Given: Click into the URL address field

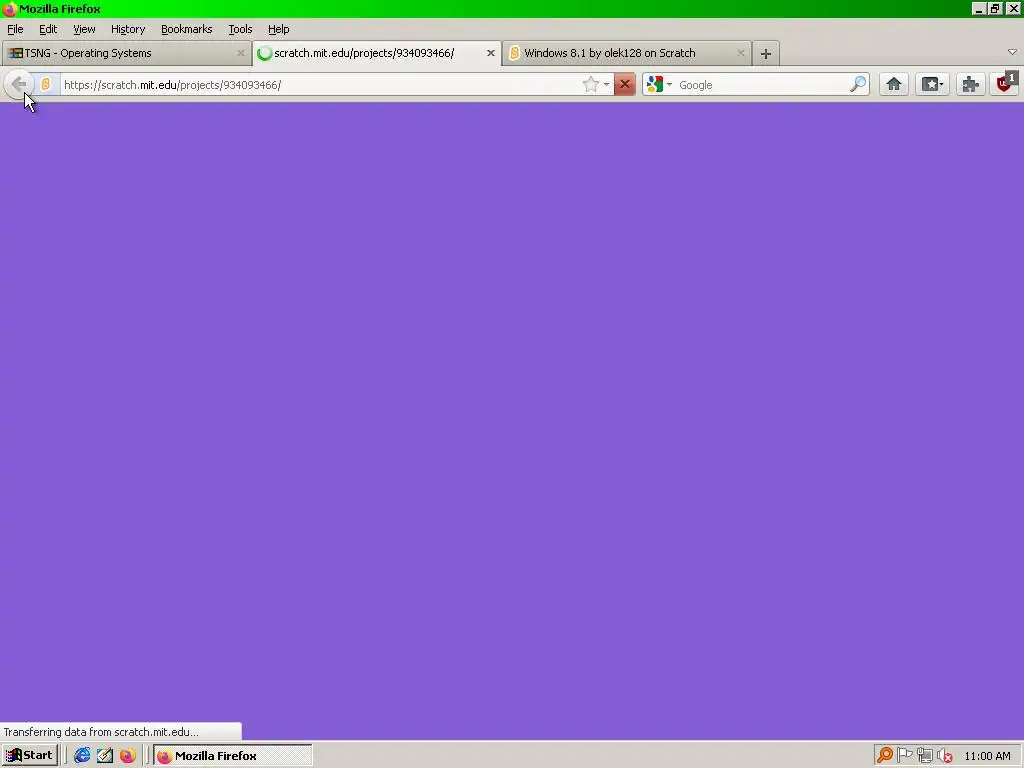Looking at the screenshot, I should pyautogui.click(x=320, y=85).
